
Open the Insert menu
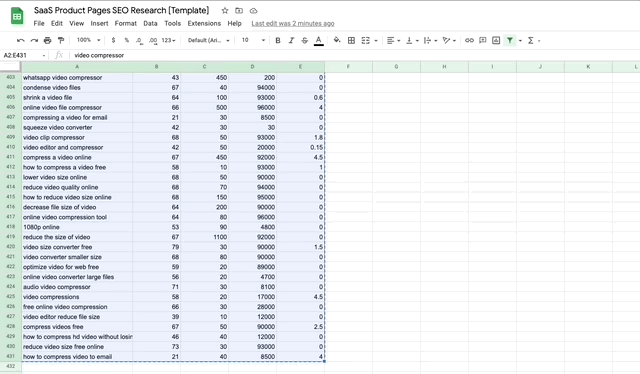tap(99, 23)
